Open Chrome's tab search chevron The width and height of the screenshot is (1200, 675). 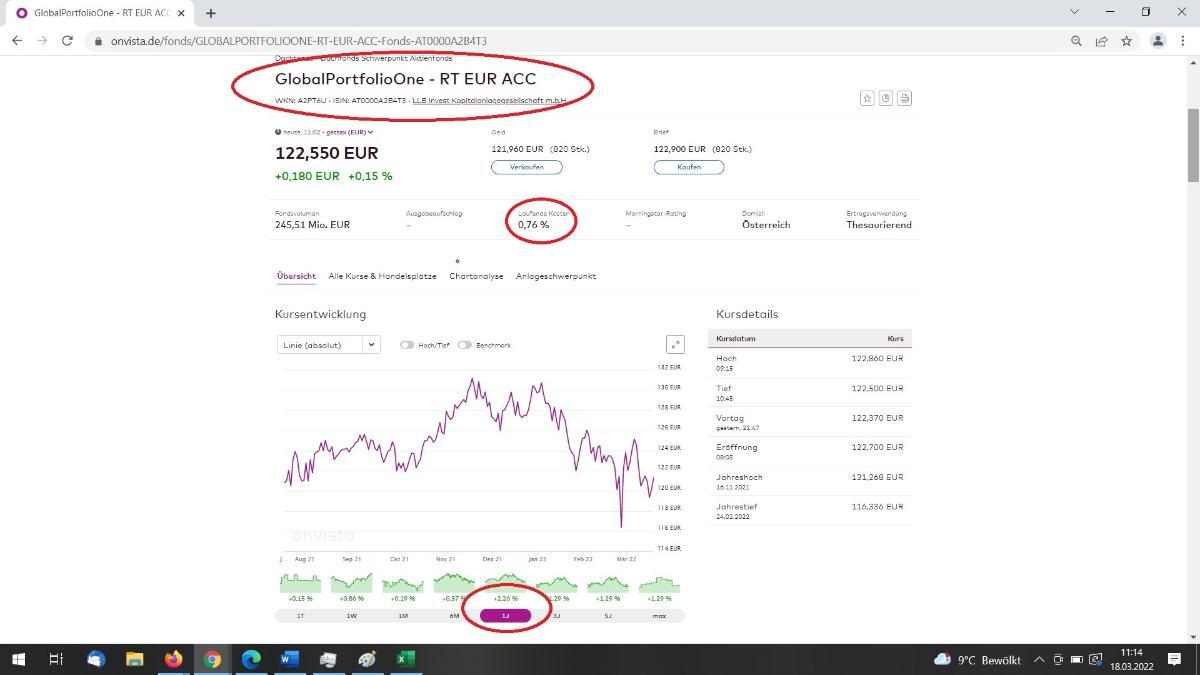[x=1075, y=12]
